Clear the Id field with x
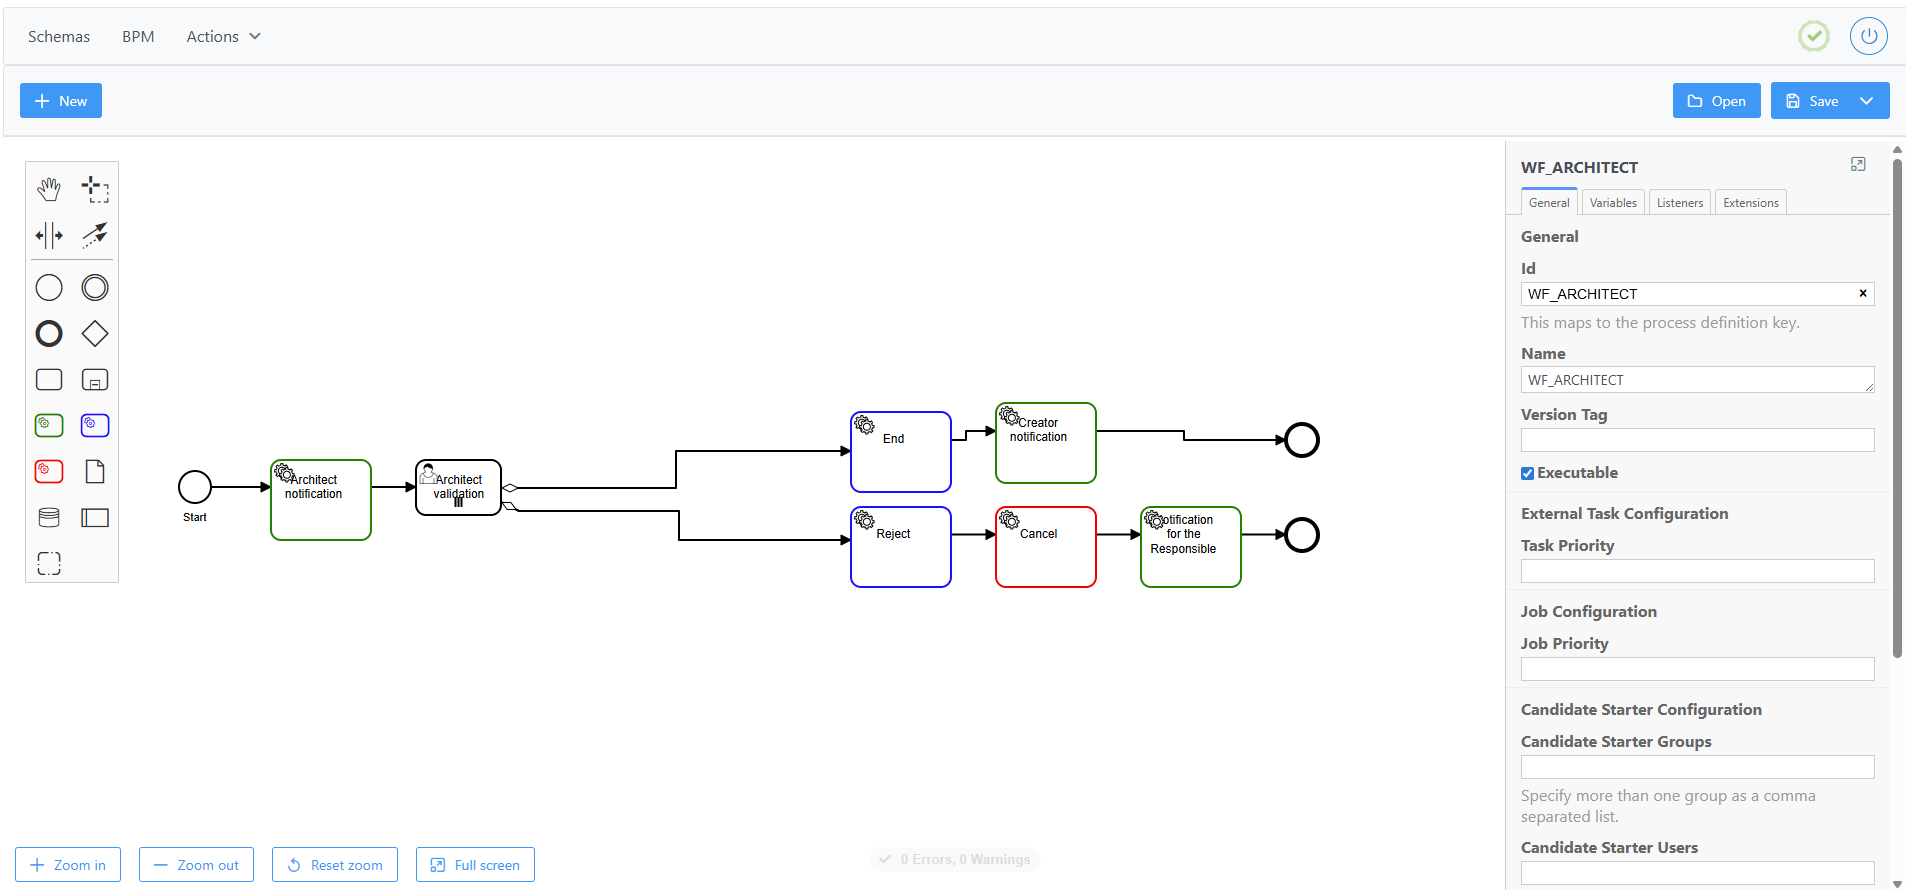The height and width of the screenshot is (890, 1906). click(x=1862, y=294)
